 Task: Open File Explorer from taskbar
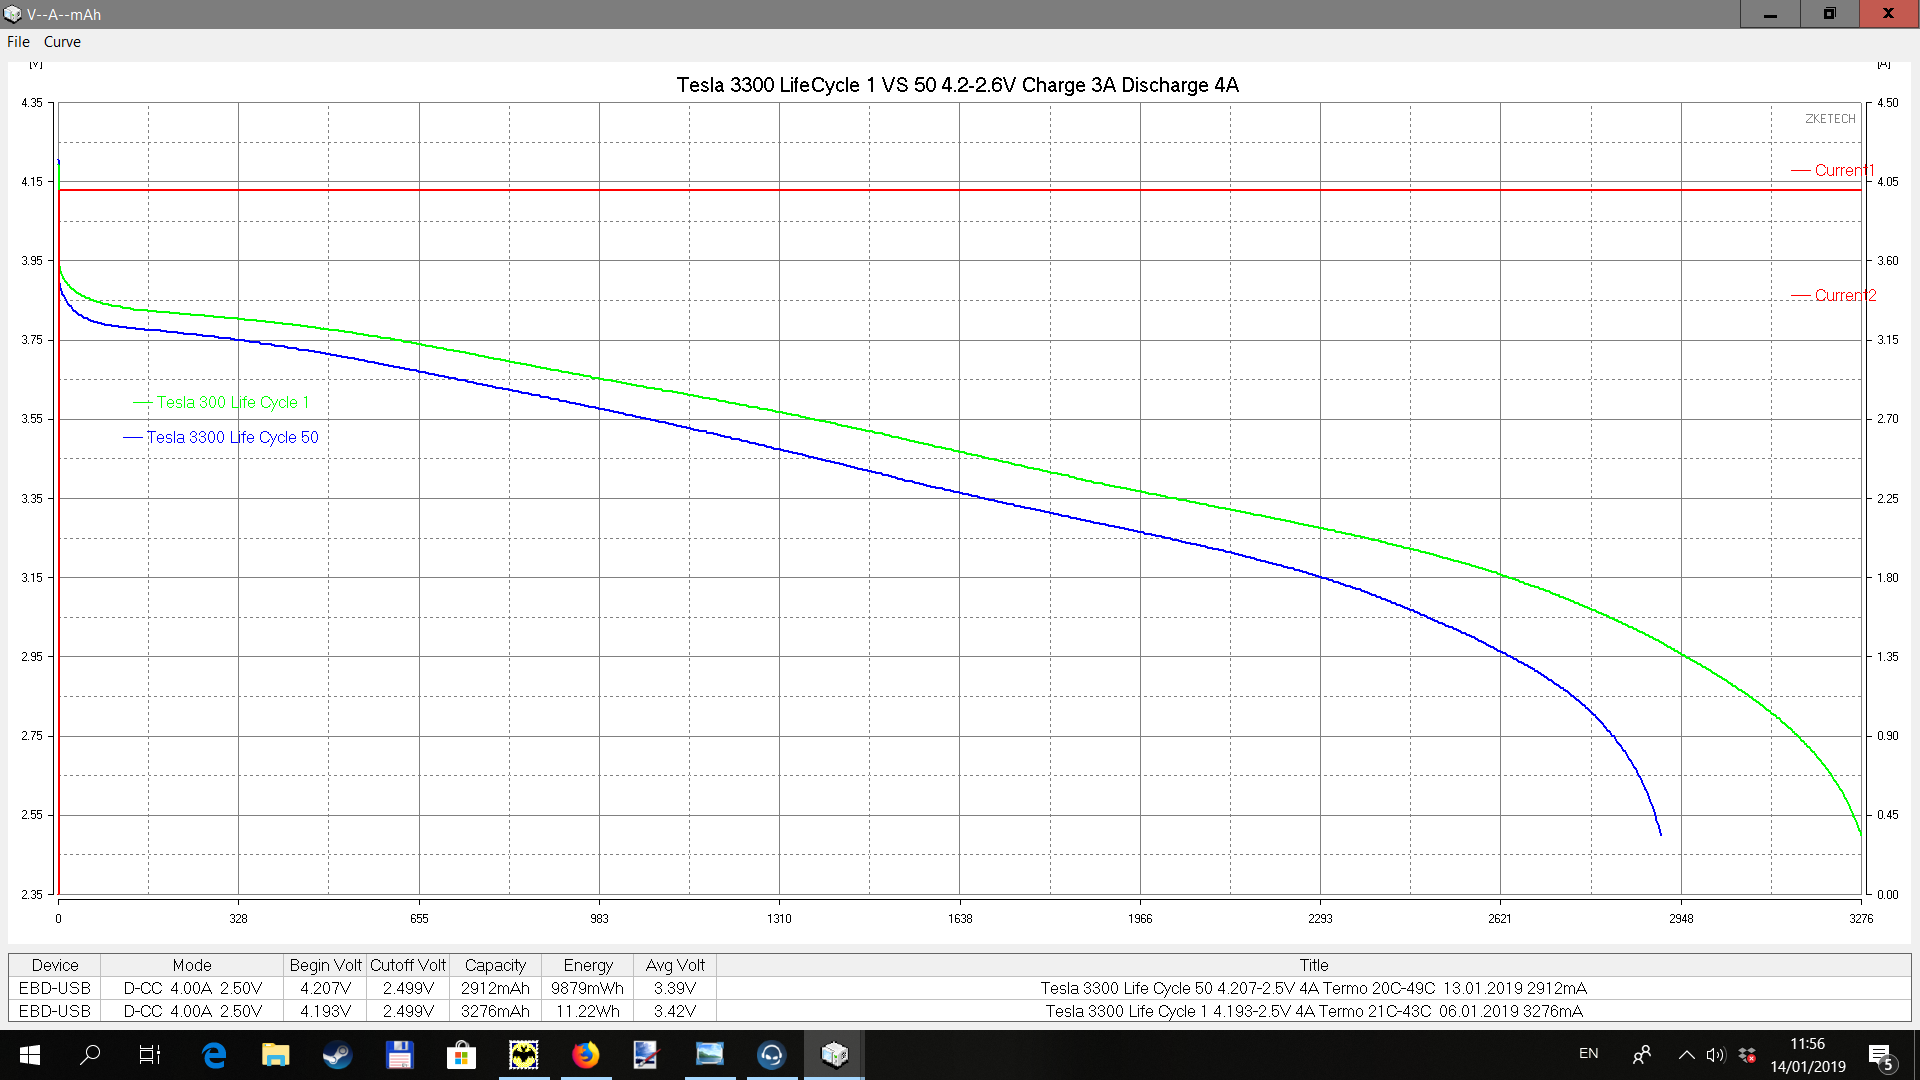pyautogui.click(x=275, y=1054)
